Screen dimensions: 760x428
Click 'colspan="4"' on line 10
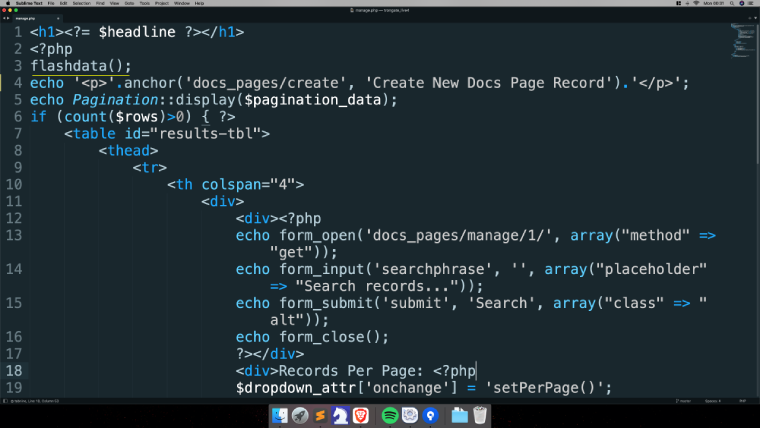(248, 185)
